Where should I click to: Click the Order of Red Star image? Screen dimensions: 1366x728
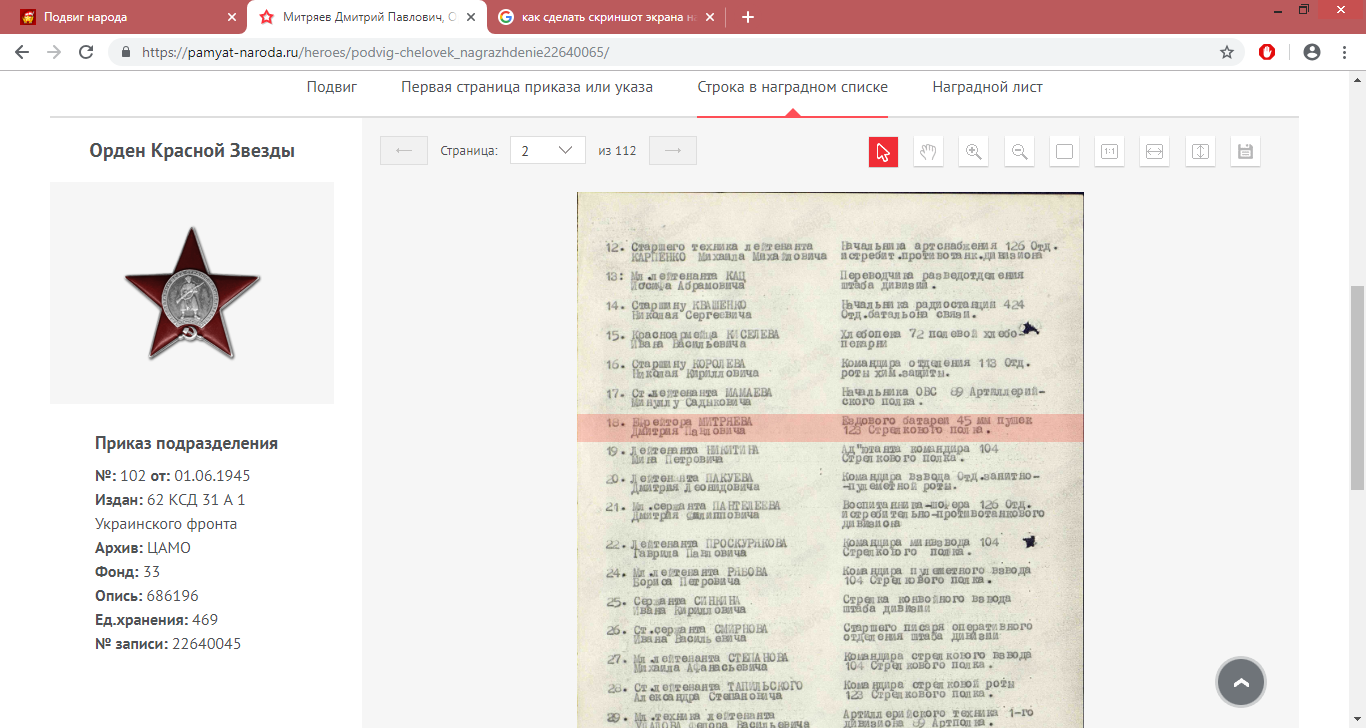click(192, 293)
